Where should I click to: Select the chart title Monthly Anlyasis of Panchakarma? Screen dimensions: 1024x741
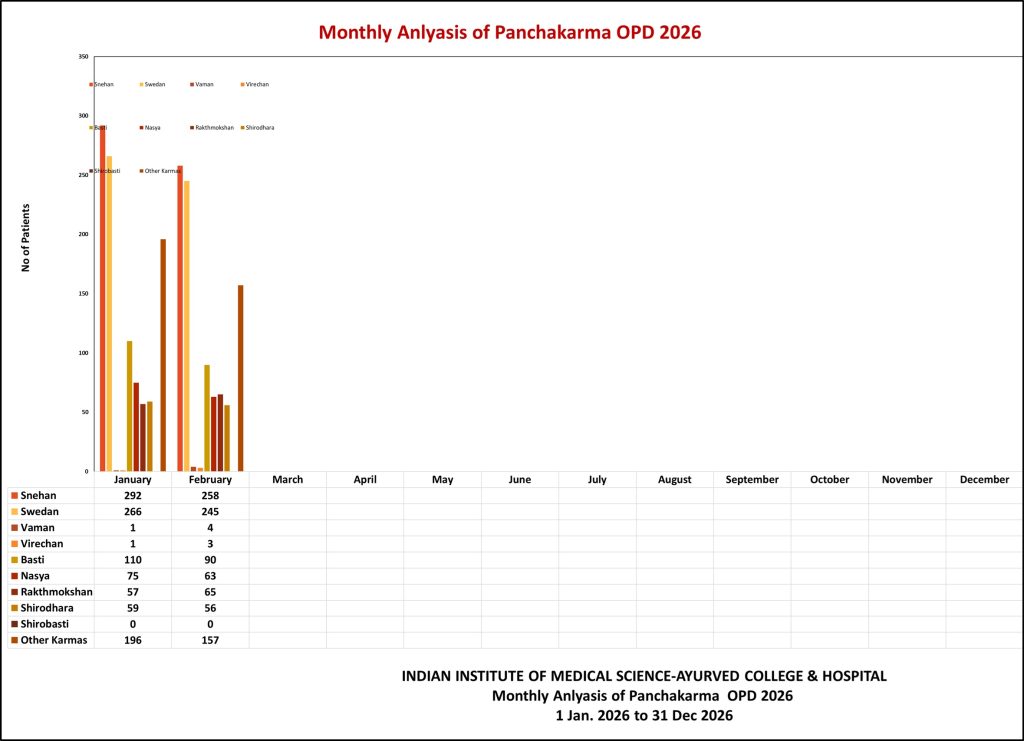[510, 32]
